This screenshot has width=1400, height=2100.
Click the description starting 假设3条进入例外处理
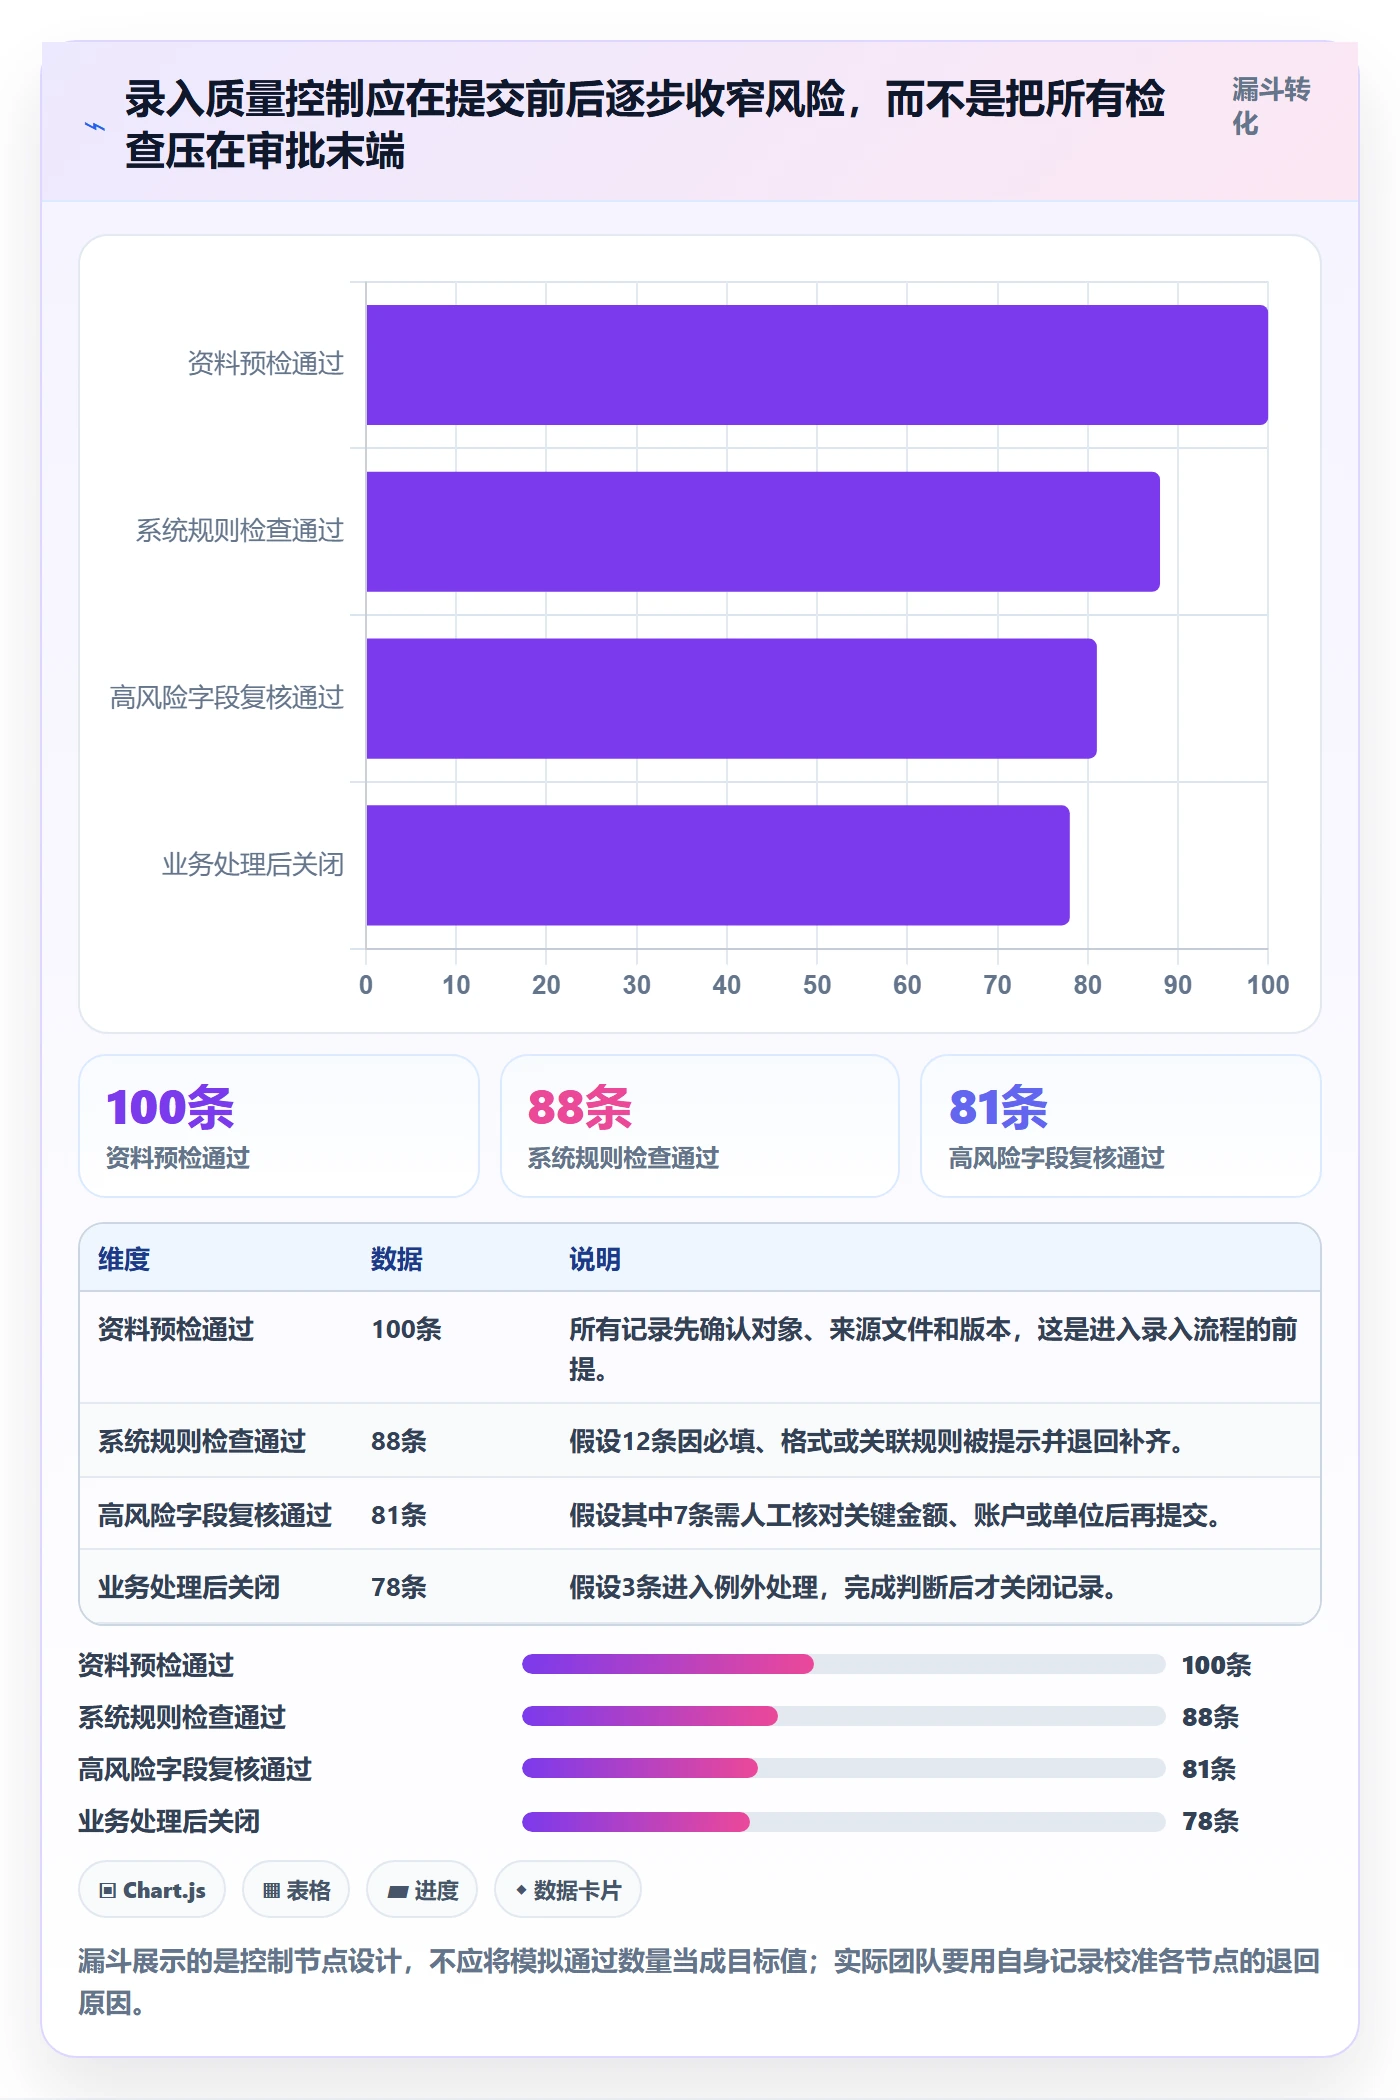pos(844,1587)
